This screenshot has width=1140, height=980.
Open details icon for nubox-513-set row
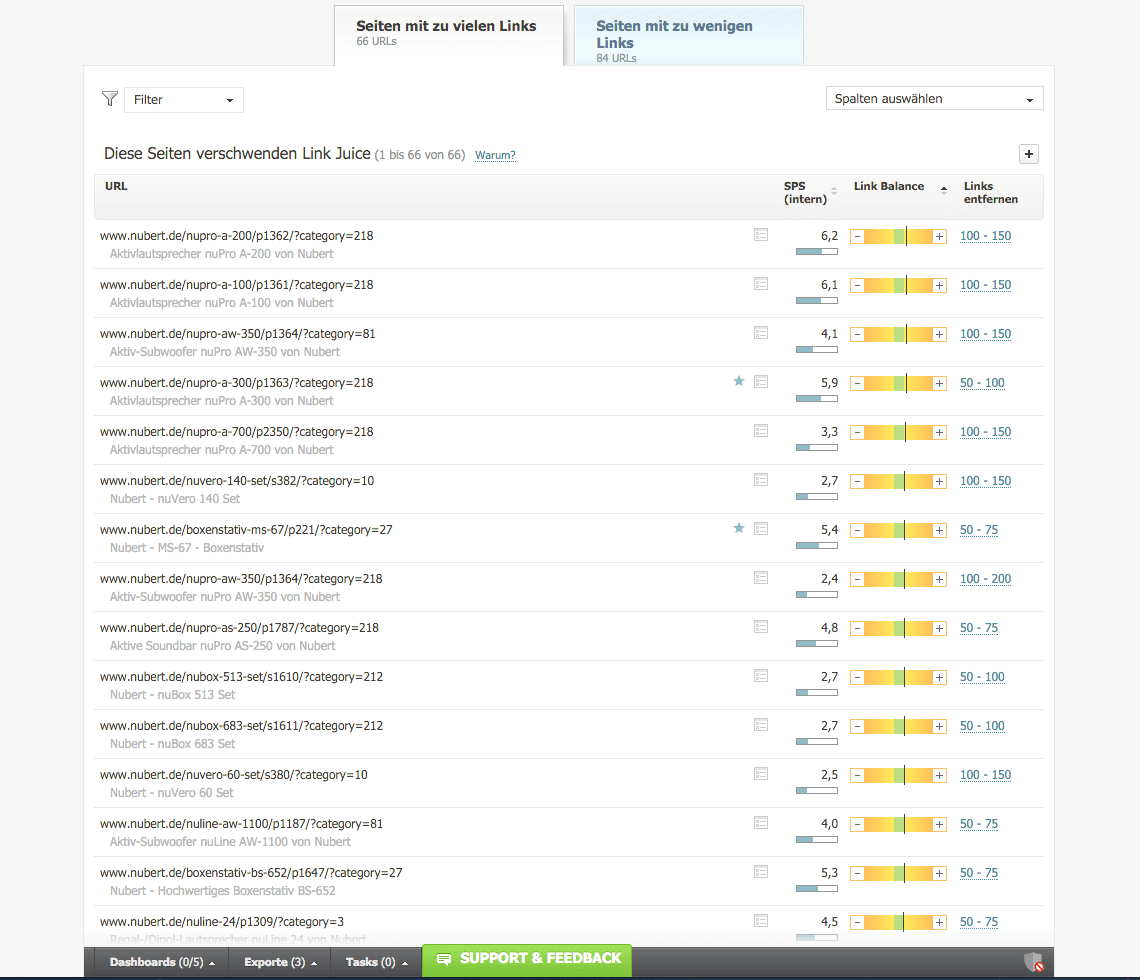point(760,676)
